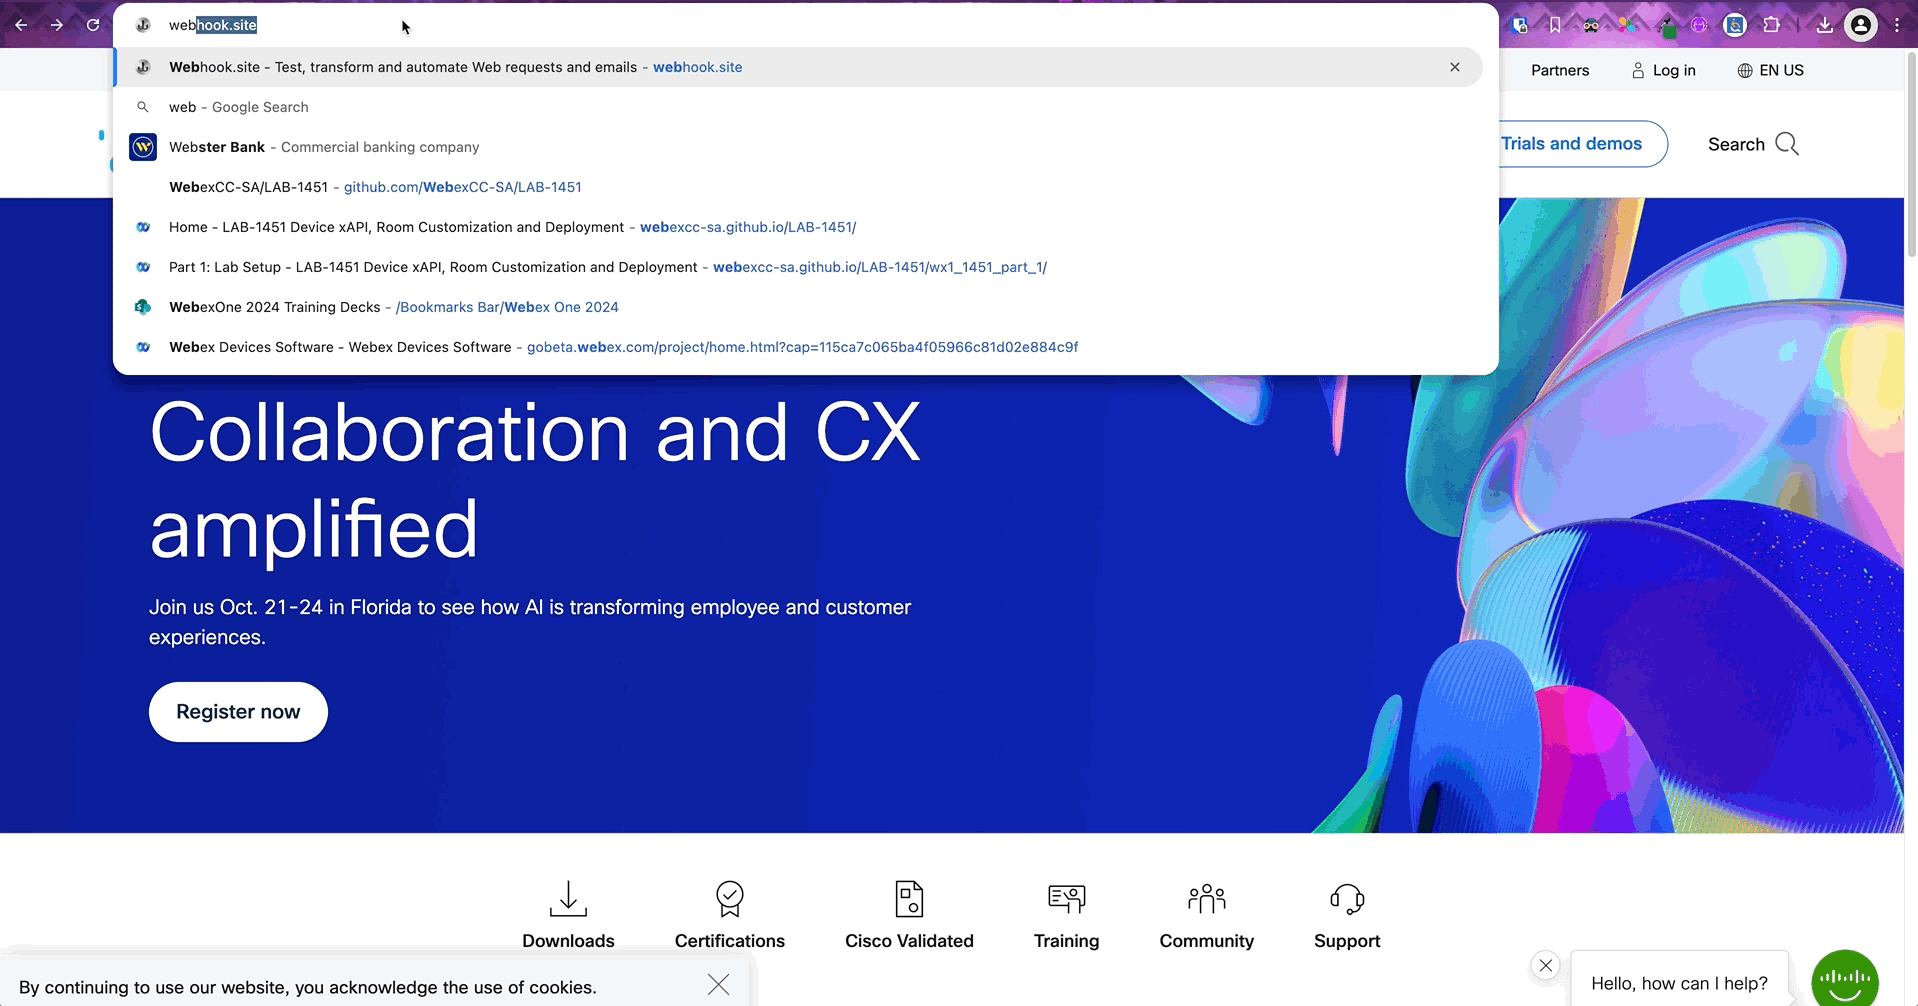Dismiss the cookie notice banner
This screenshot has width=1918, height=1006.
tap(718, 984)
